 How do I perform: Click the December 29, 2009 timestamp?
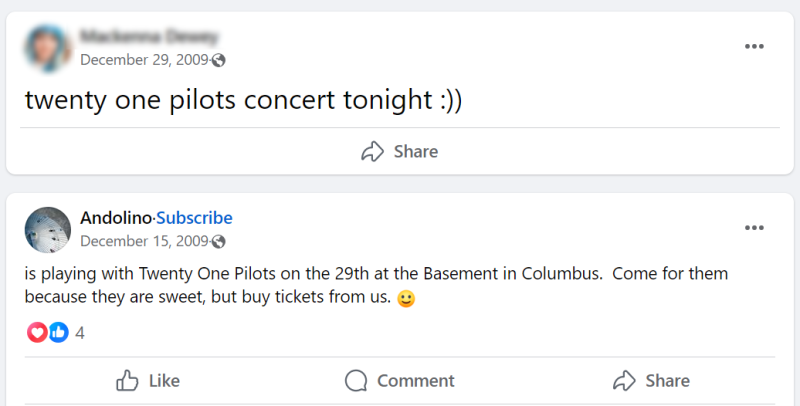(x=144, y=60)
